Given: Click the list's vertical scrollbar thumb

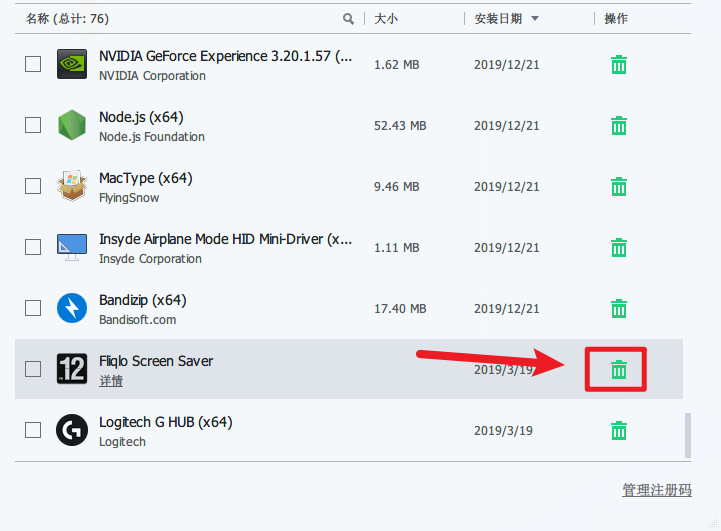Looking at the screenshot, I should (688, 435).
